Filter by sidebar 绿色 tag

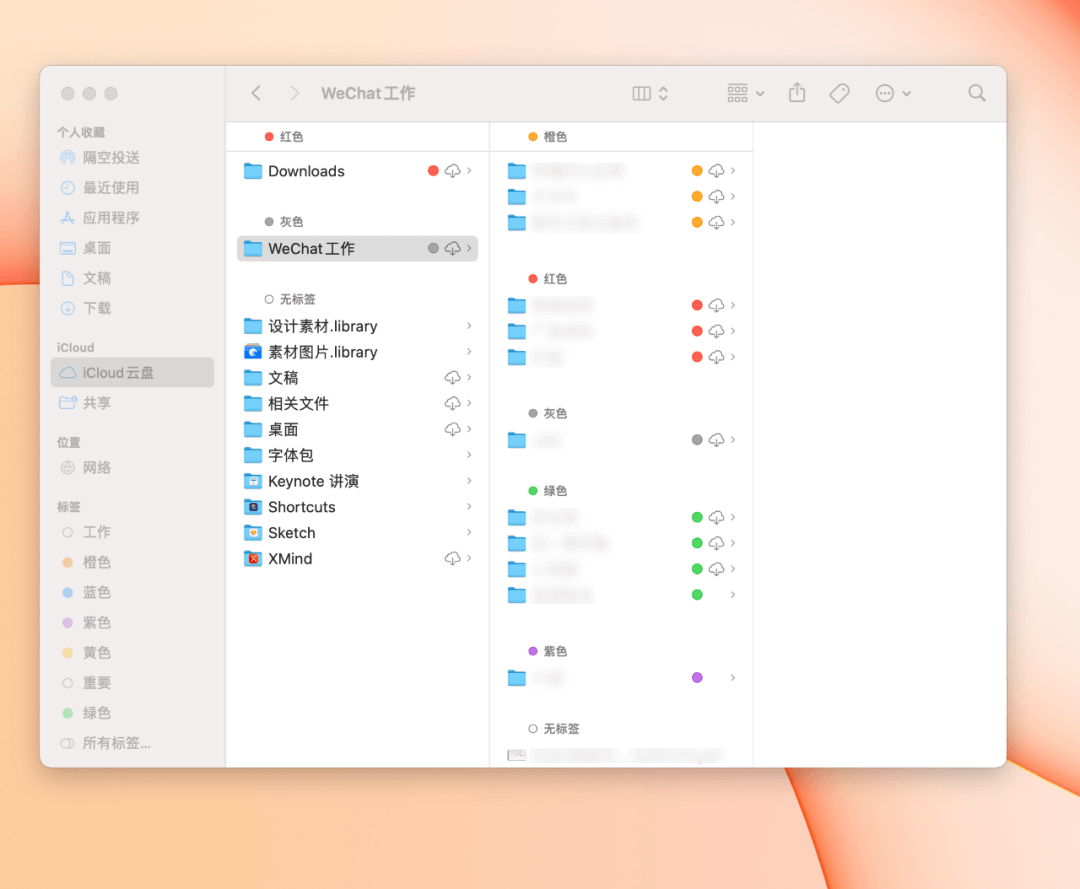[x=132, y=713]
